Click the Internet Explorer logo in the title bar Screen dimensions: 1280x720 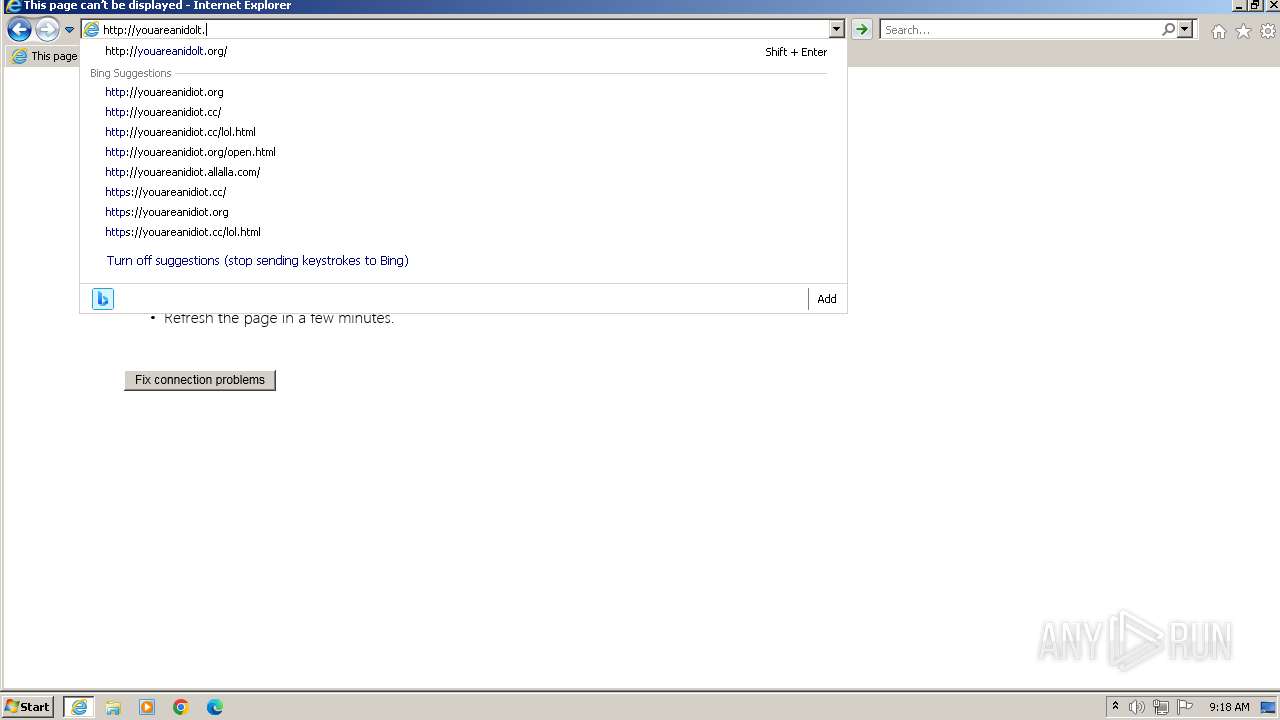[x=13, y=6]
